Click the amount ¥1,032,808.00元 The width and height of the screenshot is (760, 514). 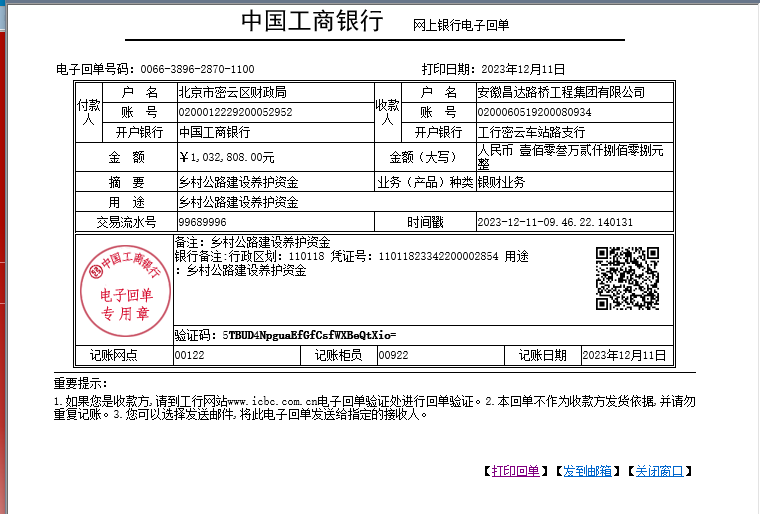tap(226, 157)
